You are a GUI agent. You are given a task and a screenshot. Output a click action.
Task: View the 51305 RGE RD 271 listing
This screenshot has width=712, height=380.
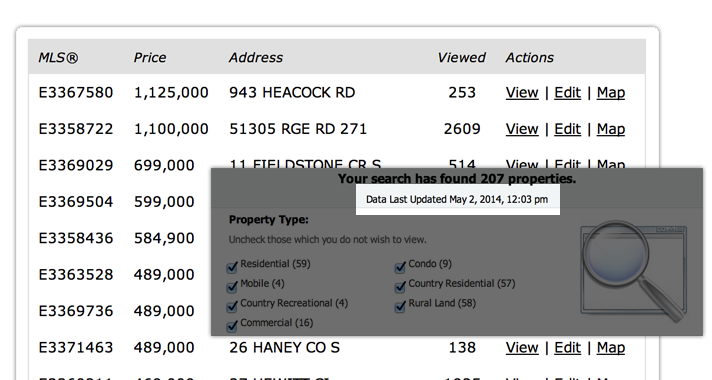(522, 129)
